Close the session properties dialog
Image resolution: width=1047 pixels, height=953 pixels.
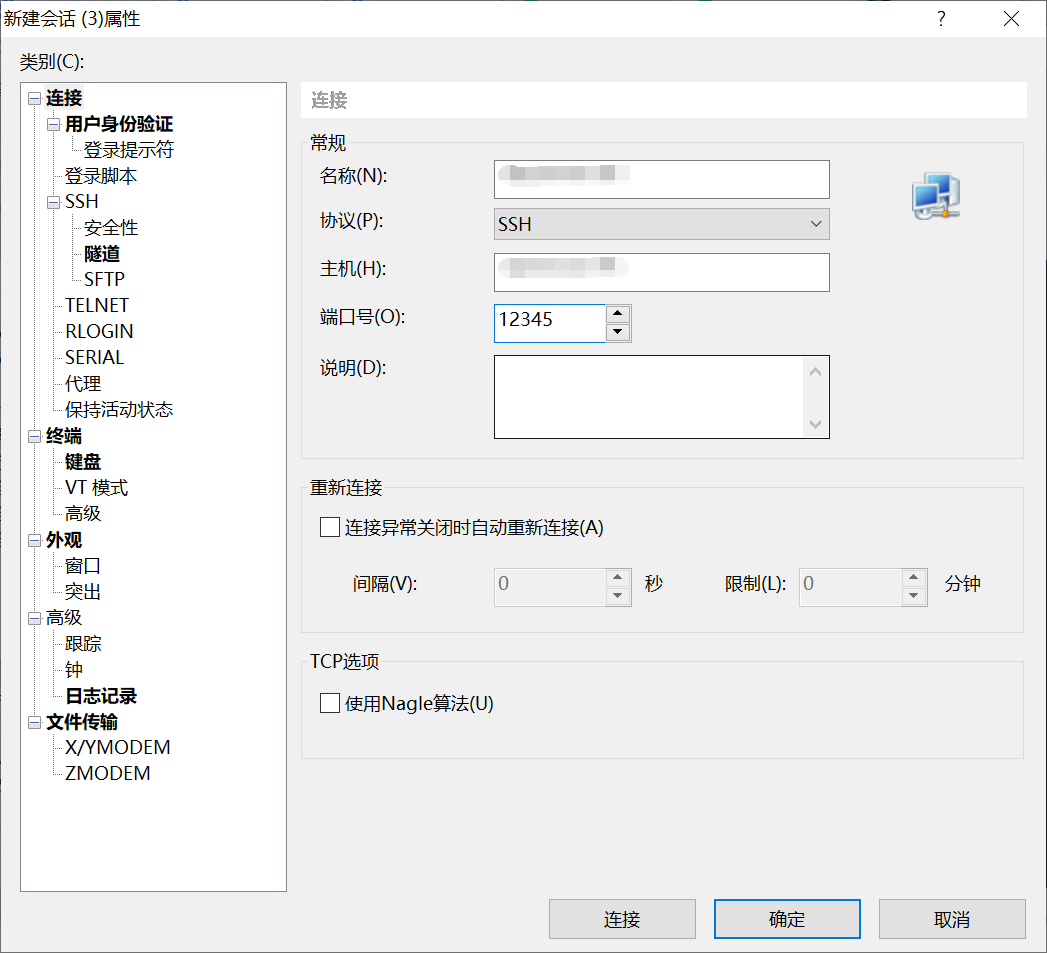[1011, 19]
